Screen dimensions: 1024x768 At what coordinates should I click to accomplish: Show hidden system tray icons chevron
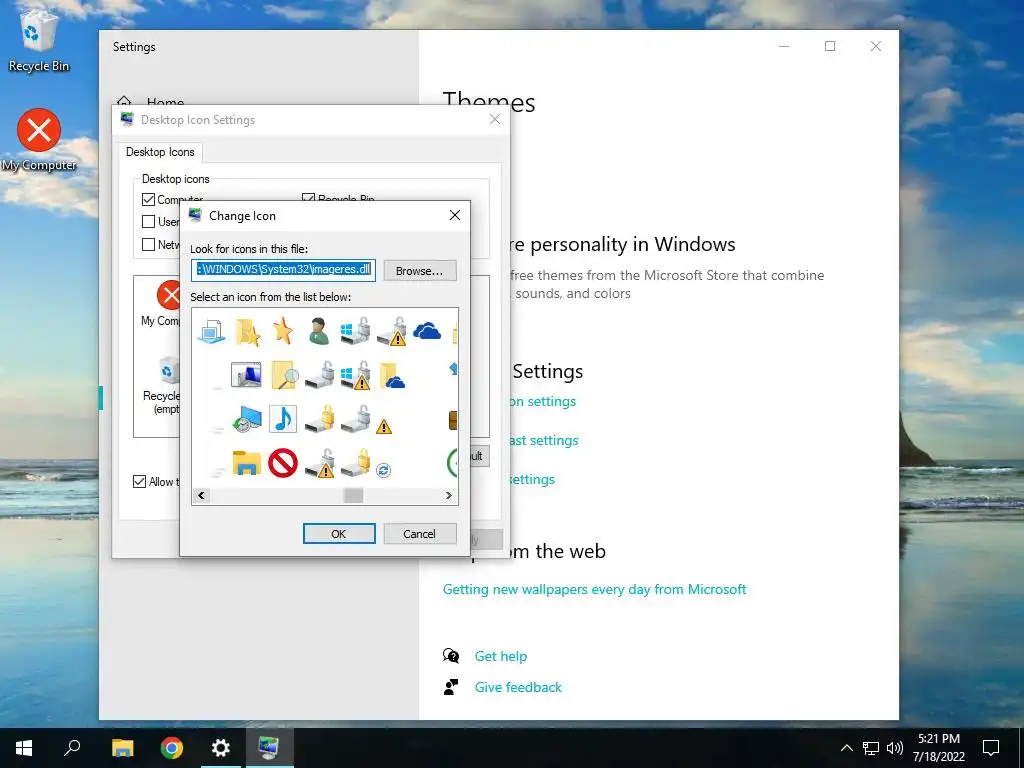coord(846,748)
